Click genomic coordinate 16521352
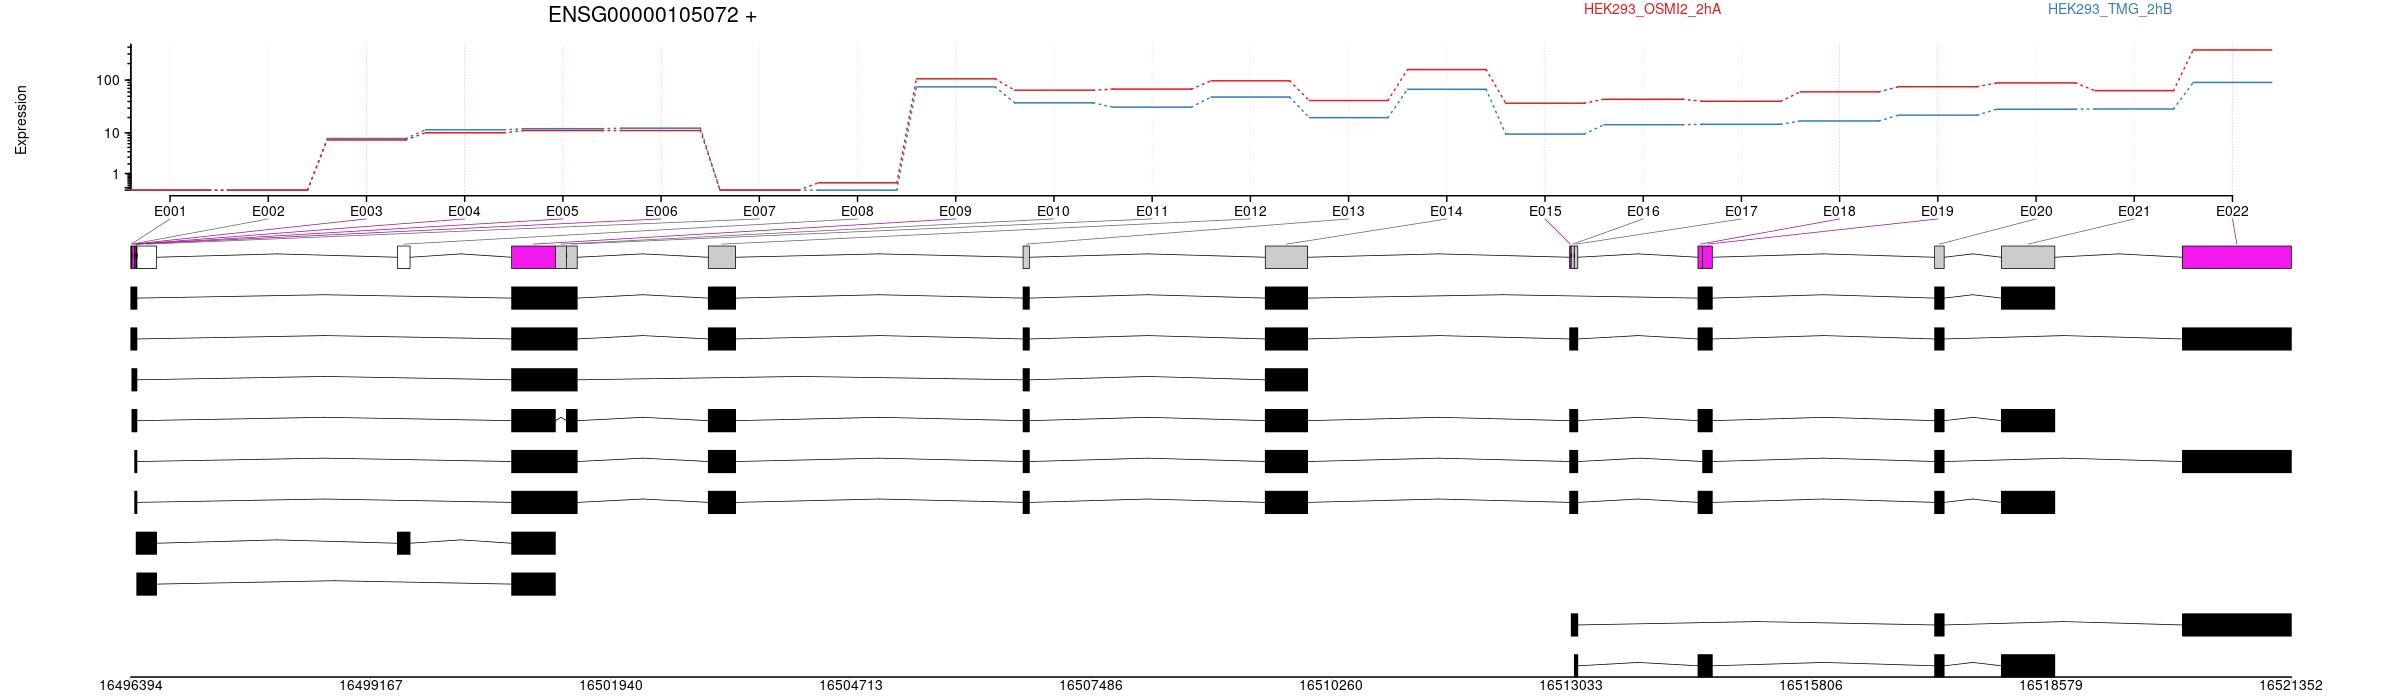The width and height of the screenshot is (2400, 700). pos(2291,685)
